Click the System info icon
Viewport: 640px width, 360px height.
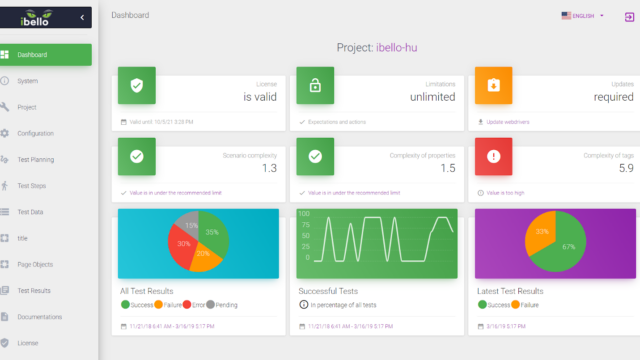pyautogui.click(x=4, y=81)
